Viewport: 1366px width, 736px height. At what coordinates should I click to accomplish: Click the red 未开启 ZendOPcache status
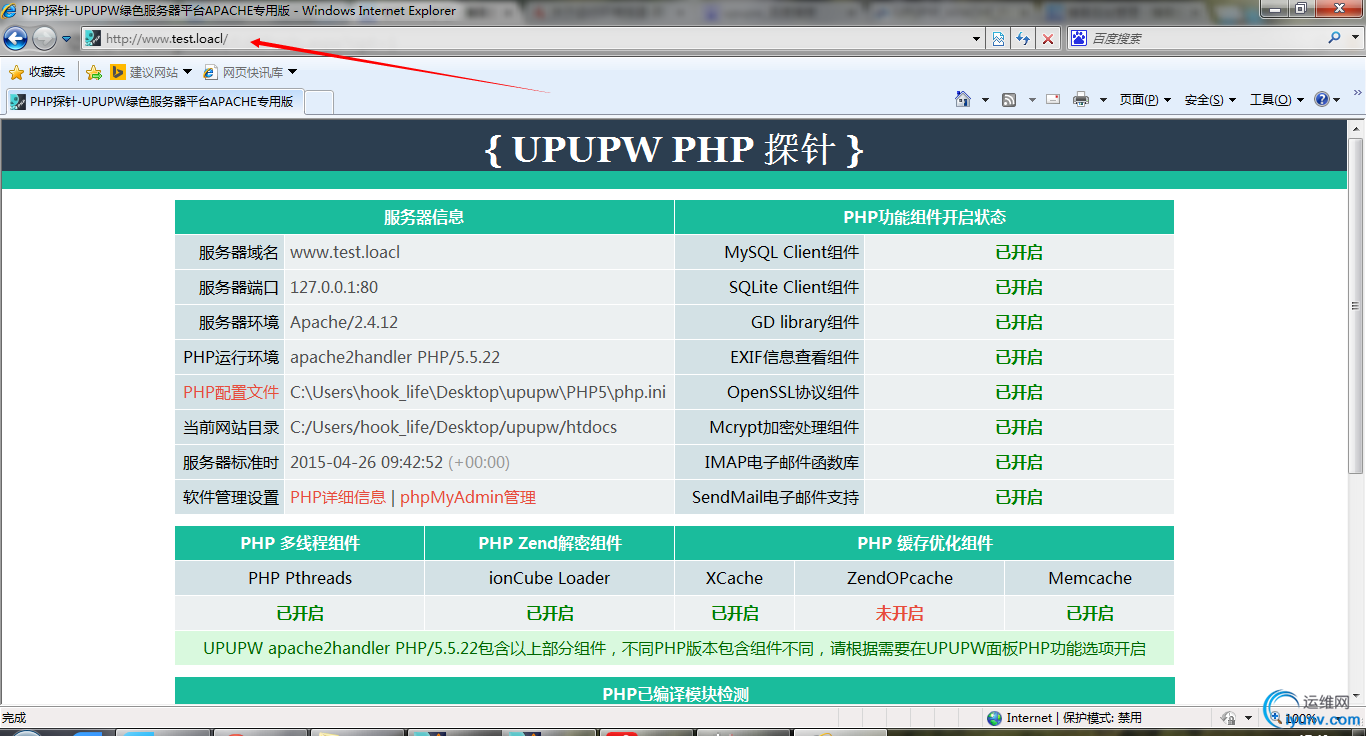(899, 613)
